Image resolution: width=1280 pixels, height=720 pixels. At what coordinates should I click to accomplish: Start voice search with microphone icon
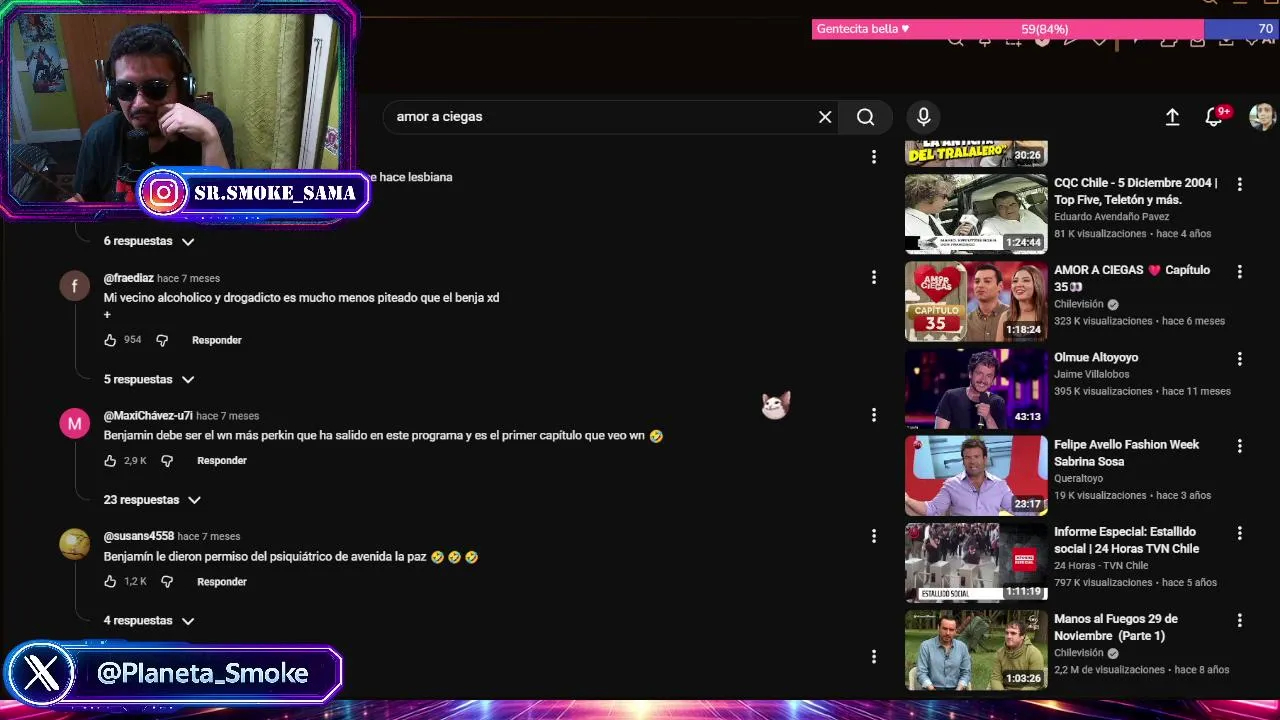tap(924, 117)
